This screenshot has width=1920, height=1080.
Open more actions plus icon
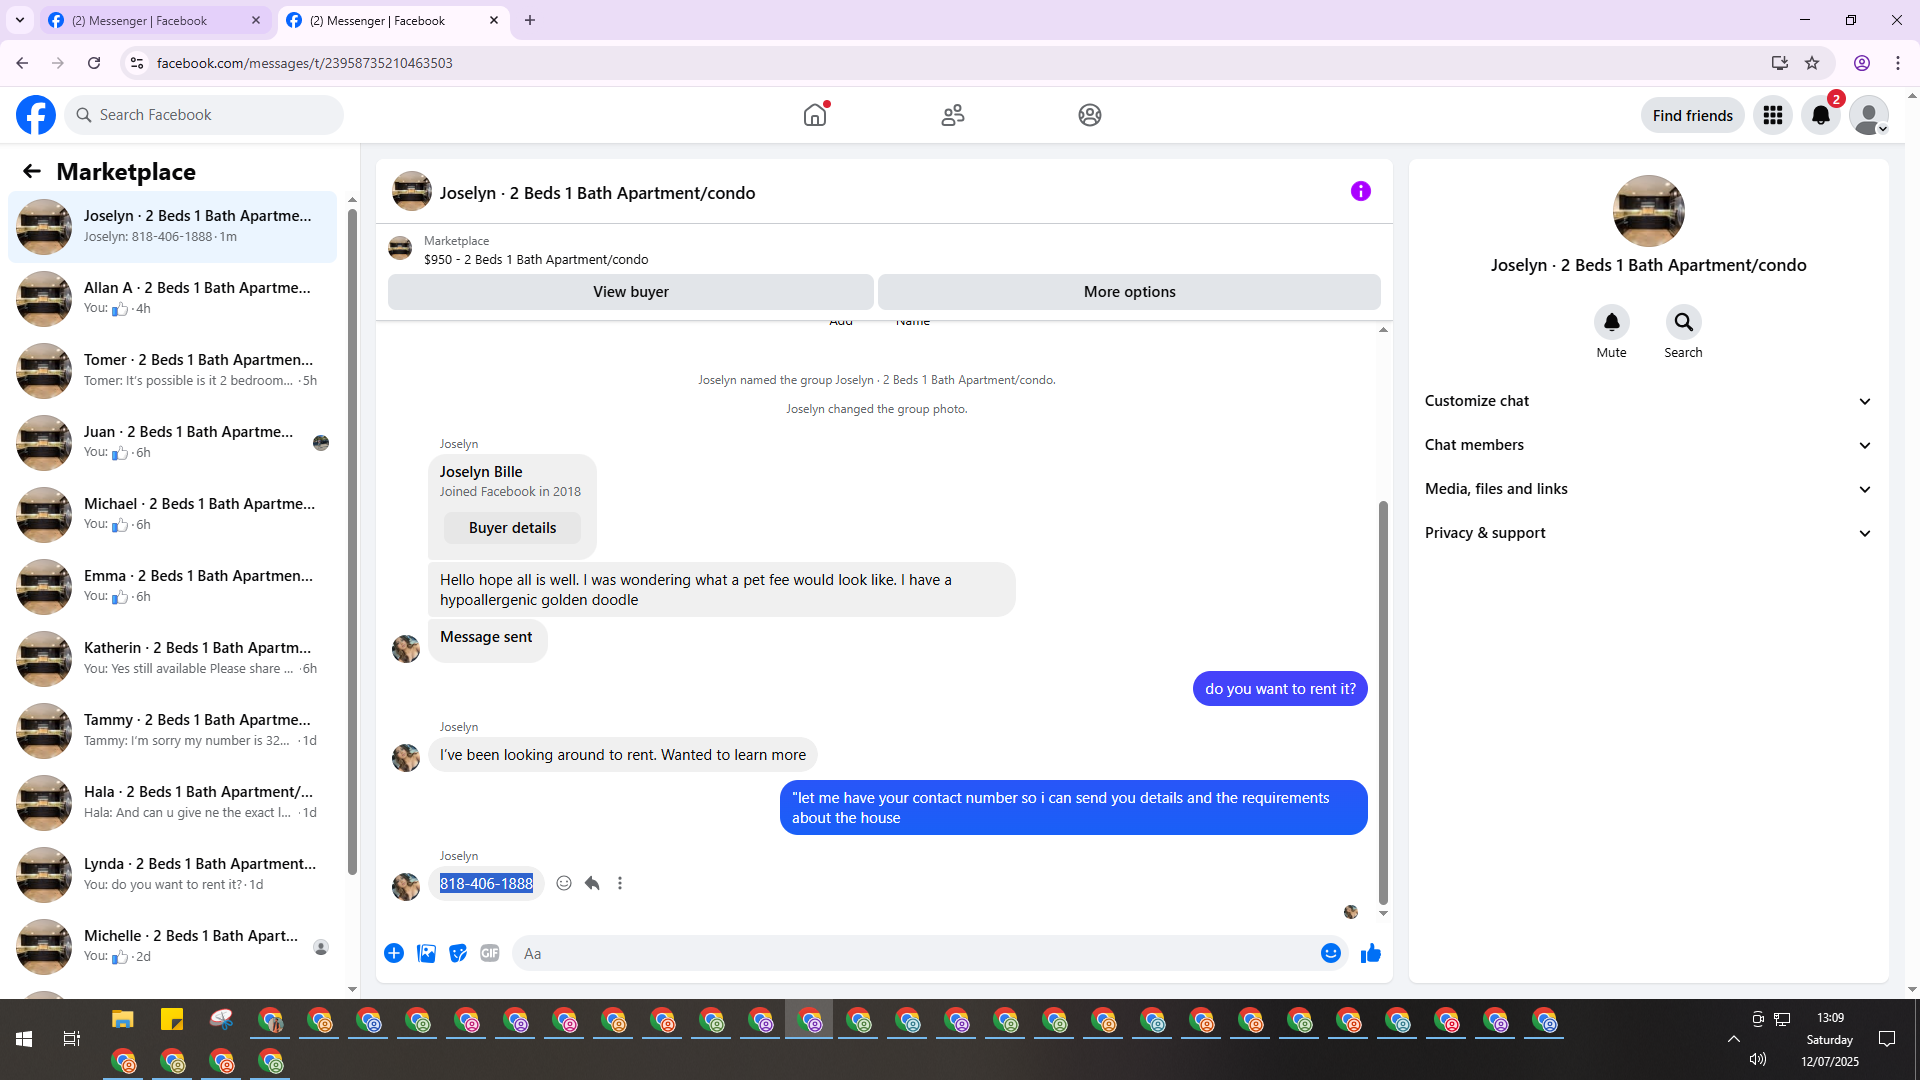tap(394, 953)
